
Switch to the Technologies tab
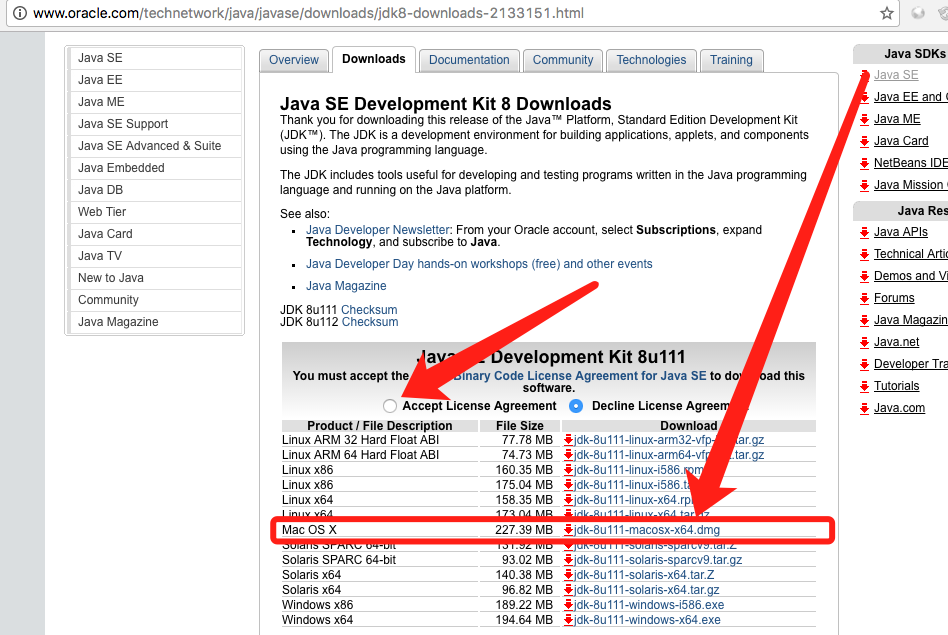coord(651,60)
